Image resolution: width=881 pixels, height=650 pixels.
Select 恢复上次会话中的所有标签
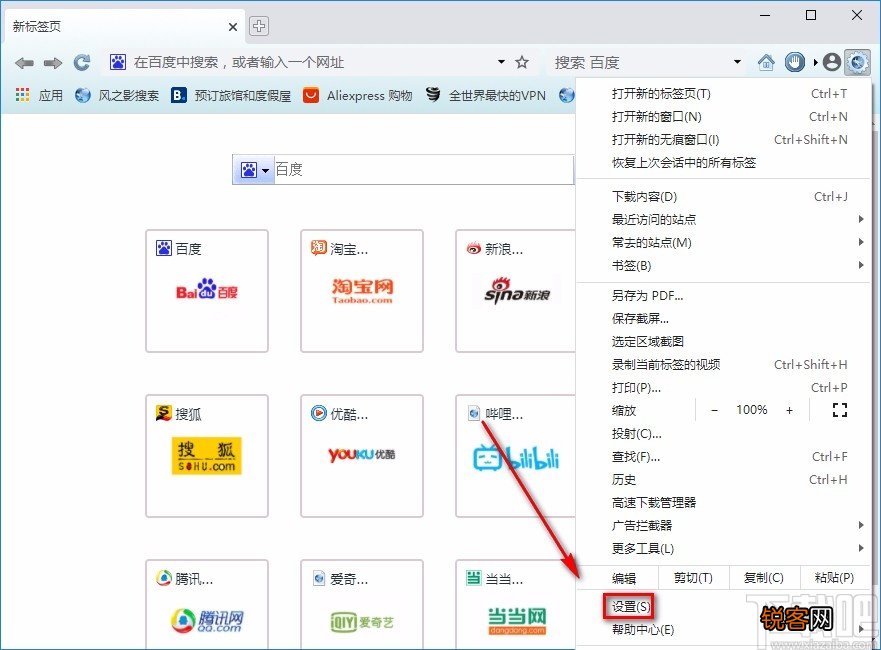click(724, 163)
